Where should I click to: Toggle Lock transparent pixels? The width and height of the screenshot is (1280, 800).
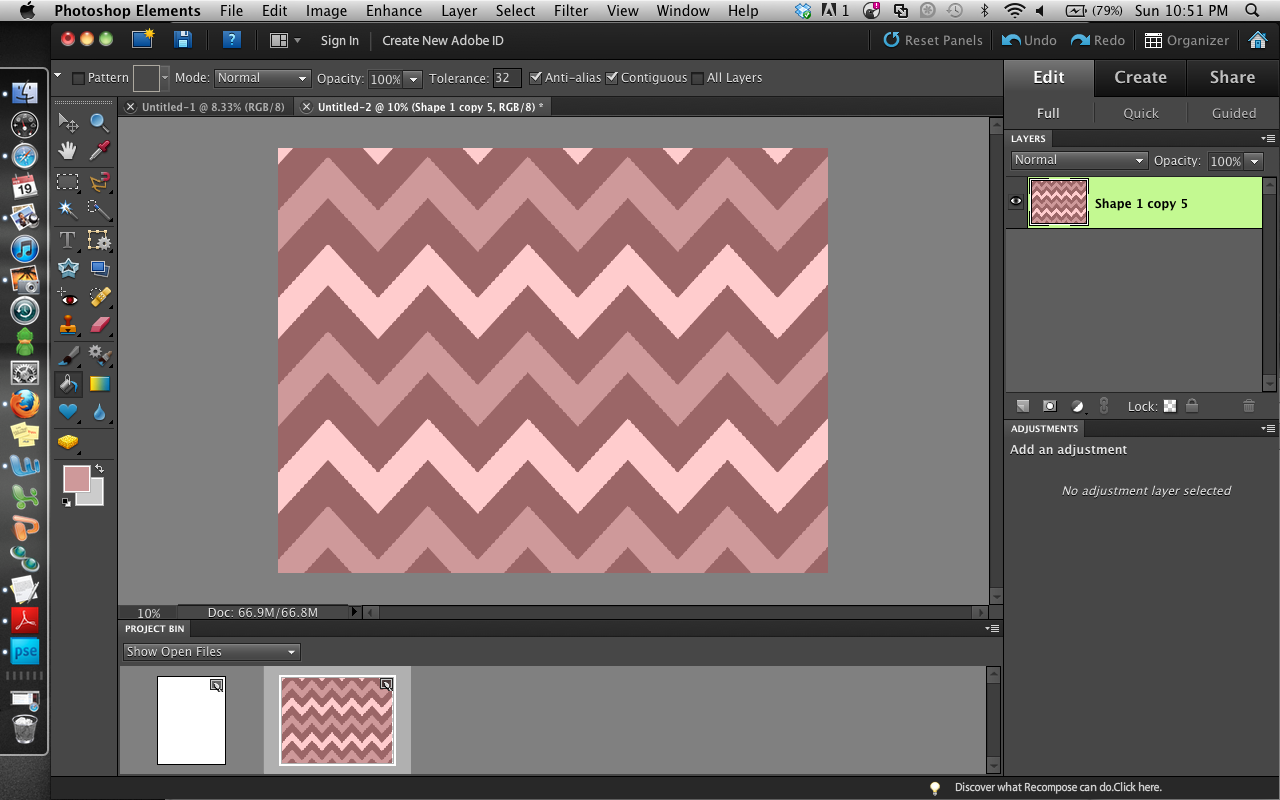point(1169,406)
